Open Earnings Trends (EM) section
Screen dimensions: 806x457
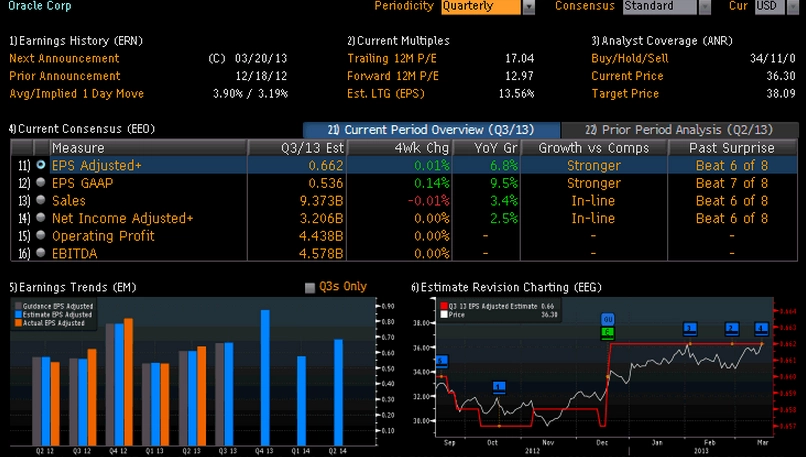click(x=72, y=287)
